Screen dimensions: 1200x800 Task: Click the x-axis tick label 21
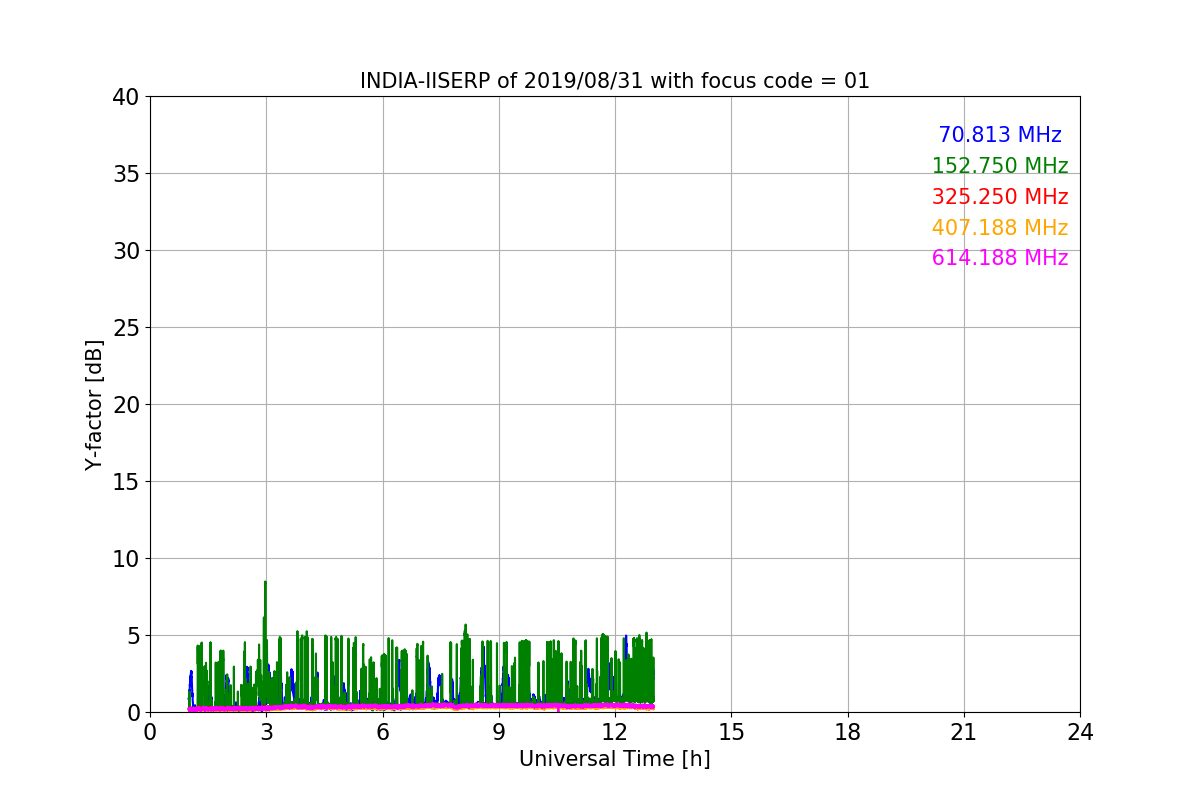pos(964,732)
